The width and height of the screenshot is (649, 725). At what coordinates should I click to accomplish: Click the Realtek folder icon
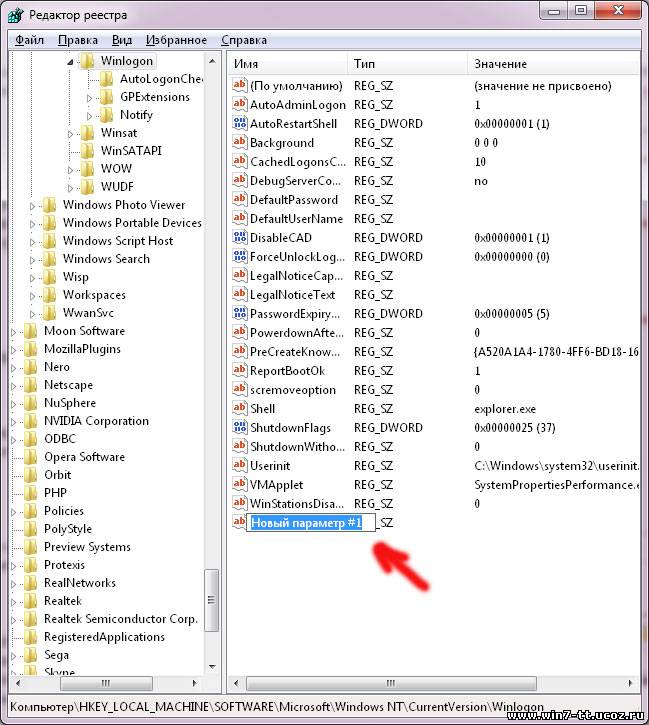[30, 601]
